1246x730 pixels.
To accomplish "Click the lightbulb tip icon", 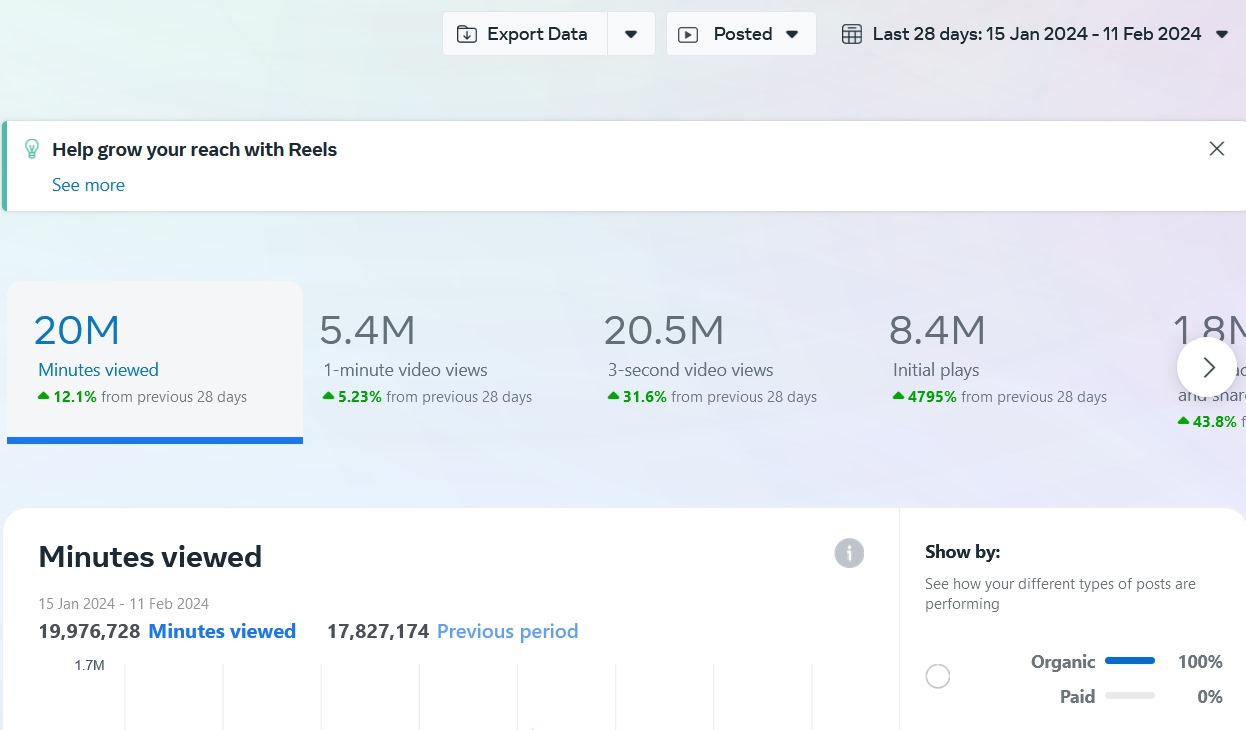I will [32, 150].
